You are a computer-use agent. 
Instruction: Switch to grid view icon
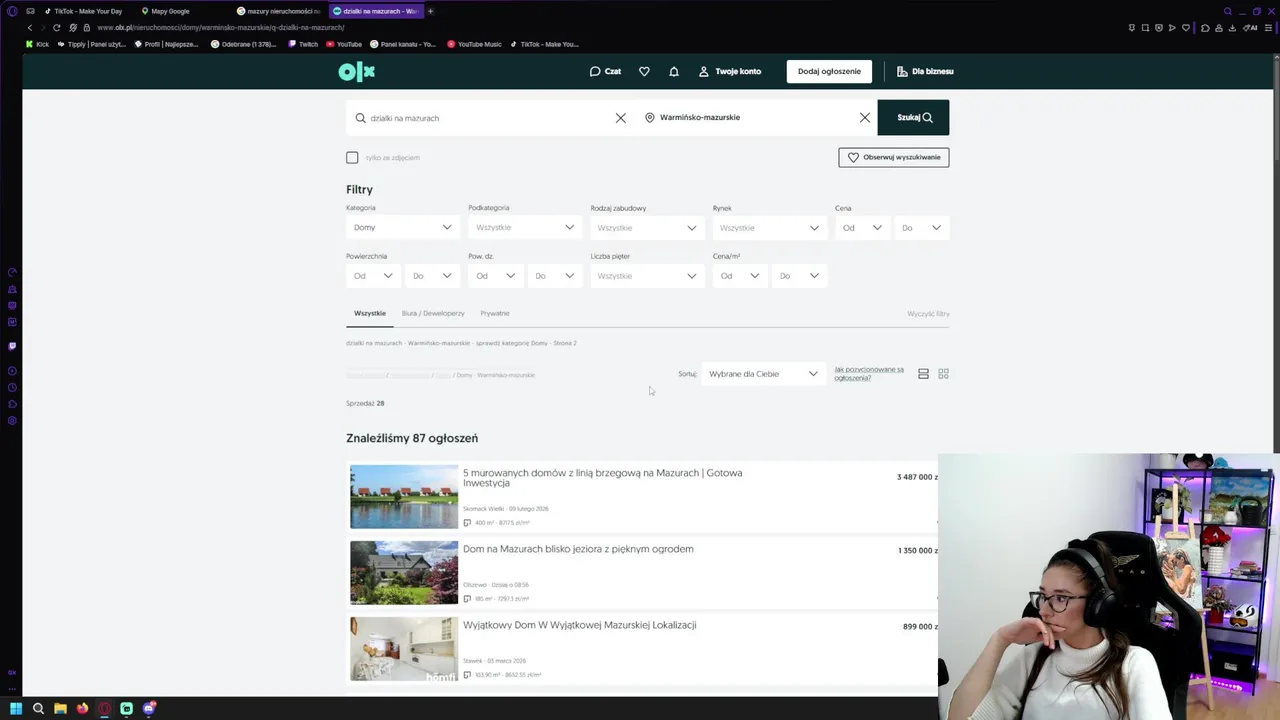tap(943, 374)
